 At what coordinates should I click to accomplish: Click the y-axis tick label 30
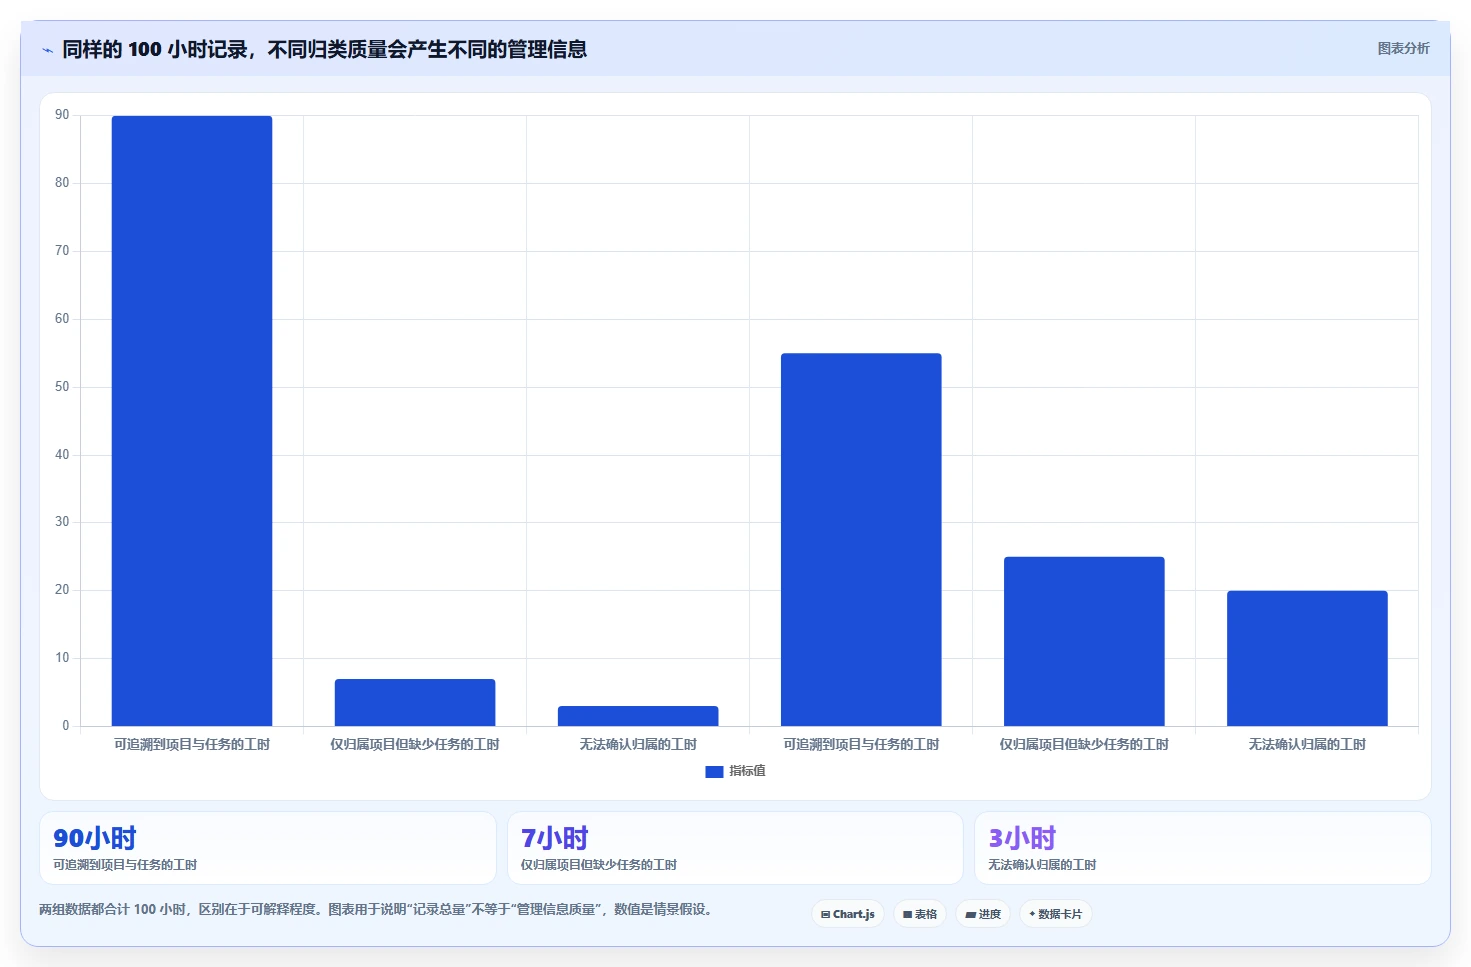[x=62, y=522]
